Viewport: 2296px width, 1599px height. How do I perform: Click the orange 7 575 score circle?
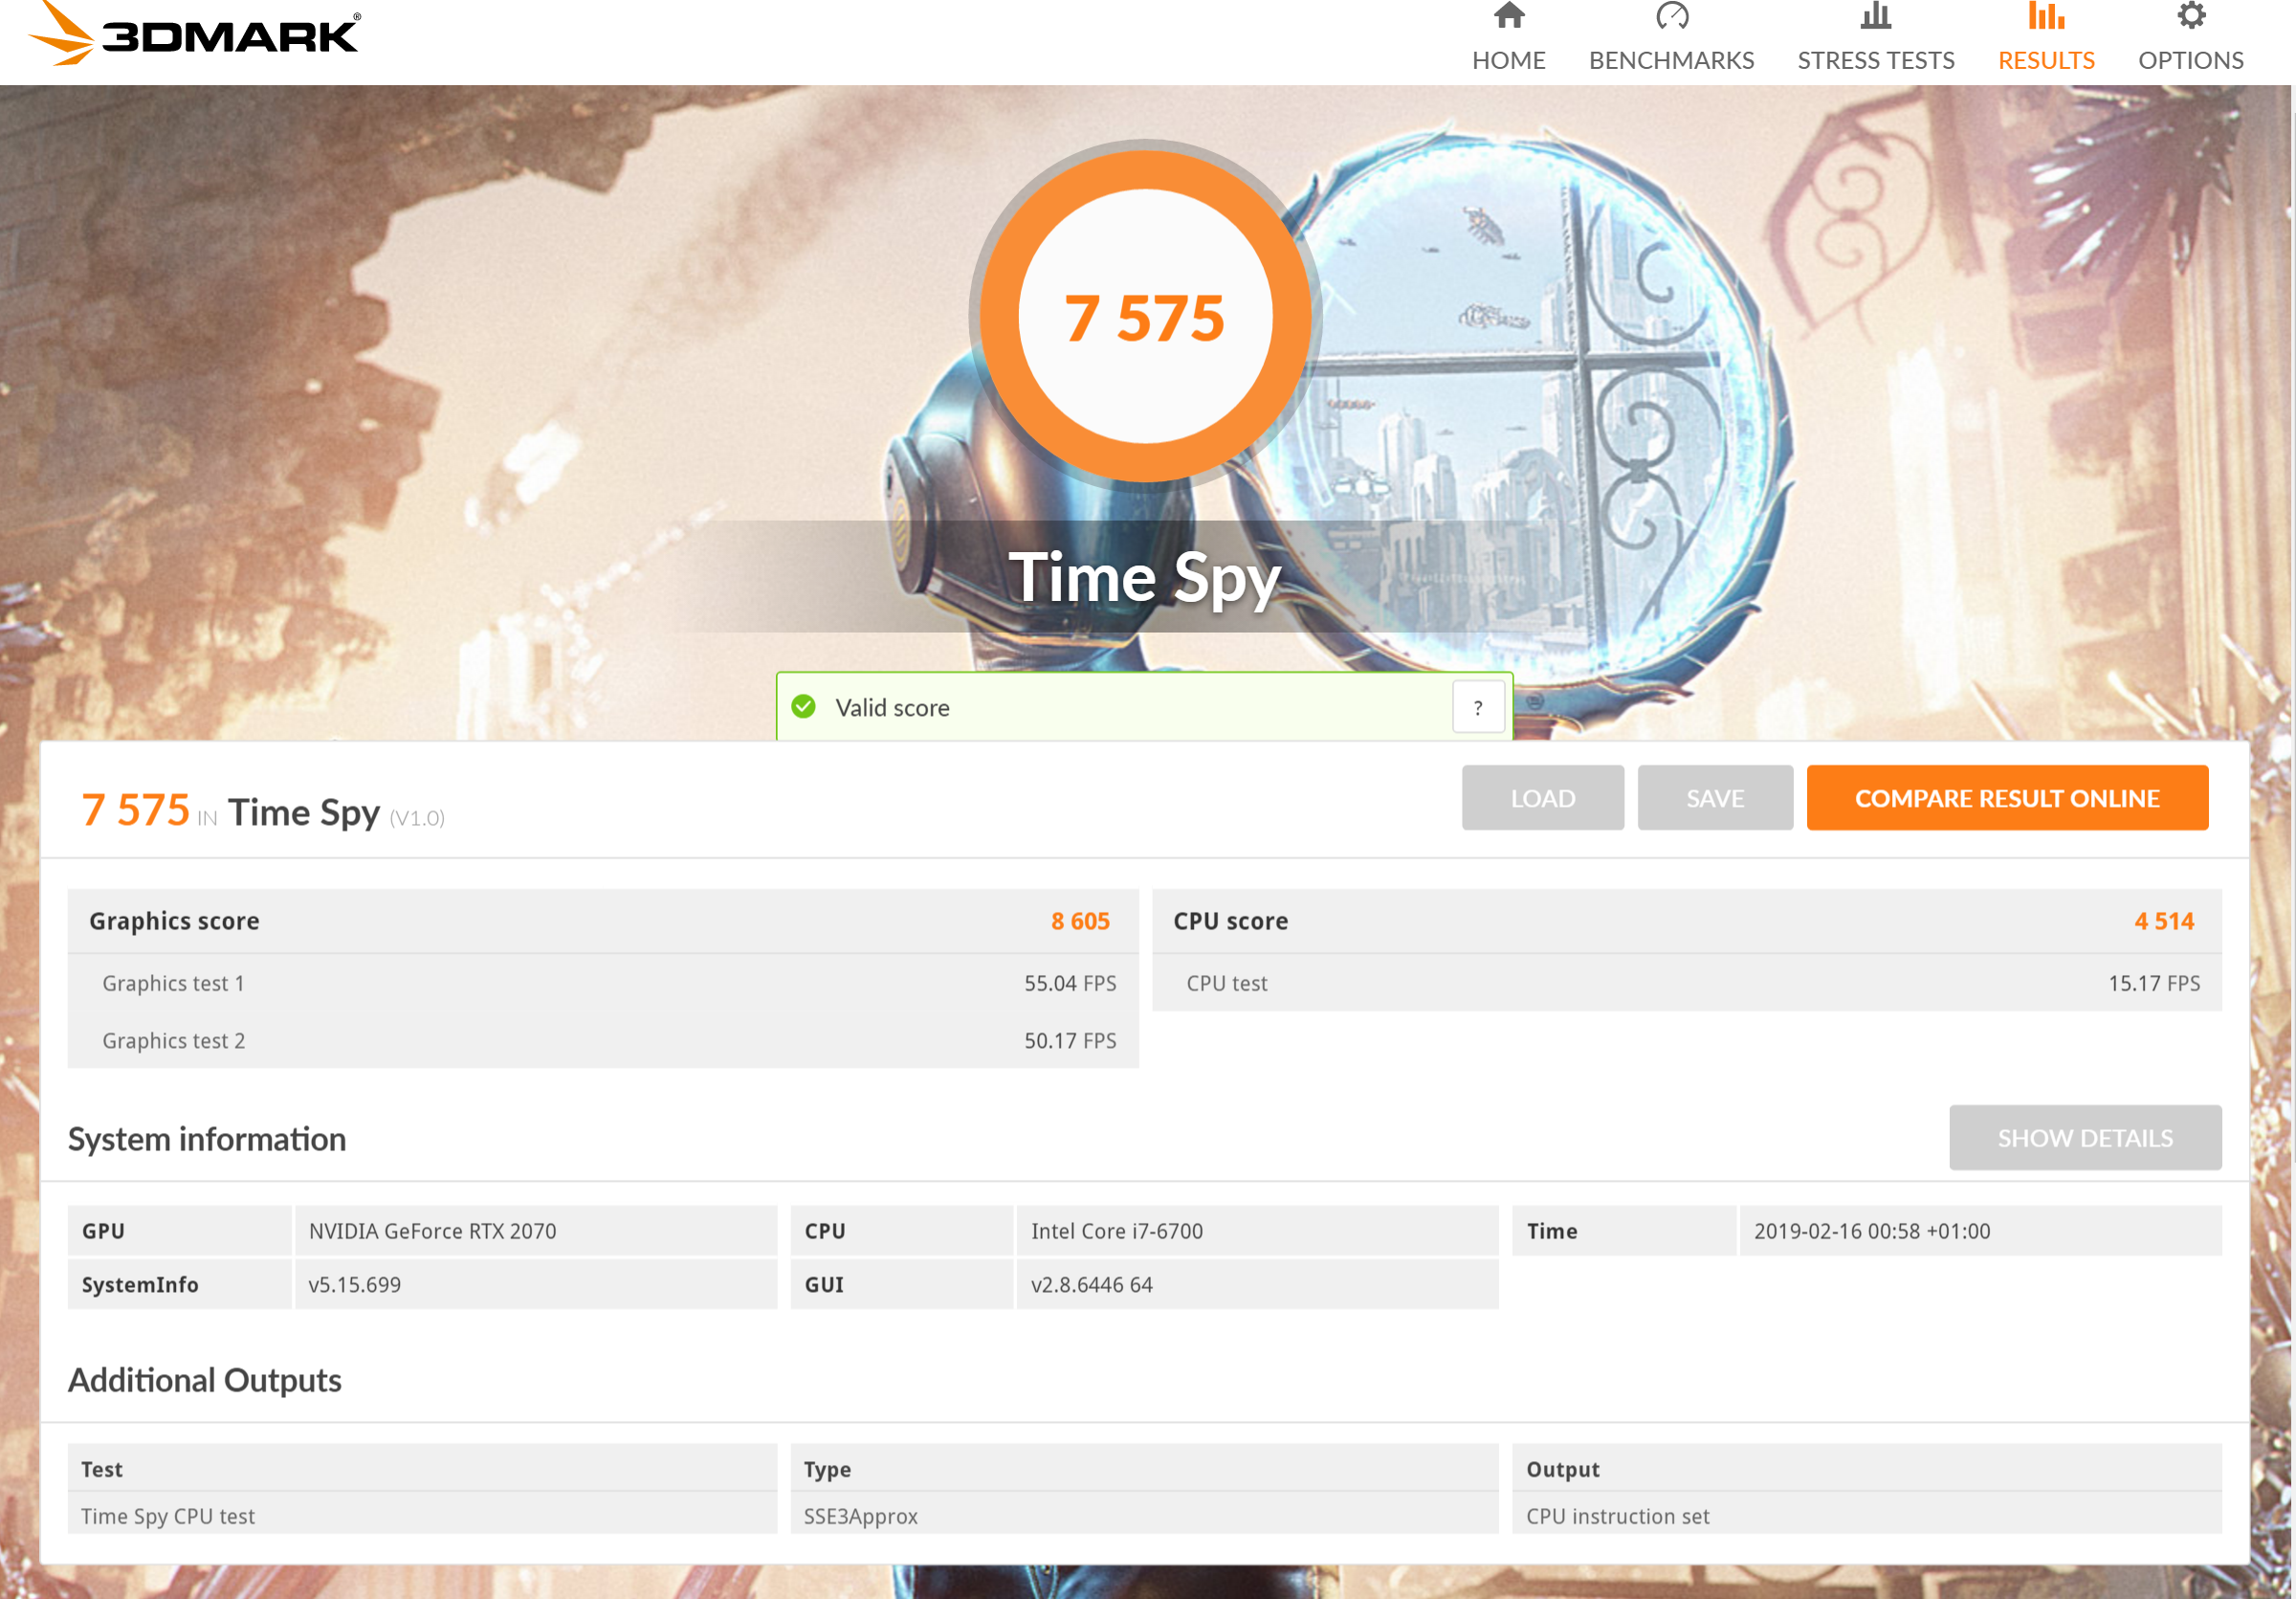(1144, 317)
